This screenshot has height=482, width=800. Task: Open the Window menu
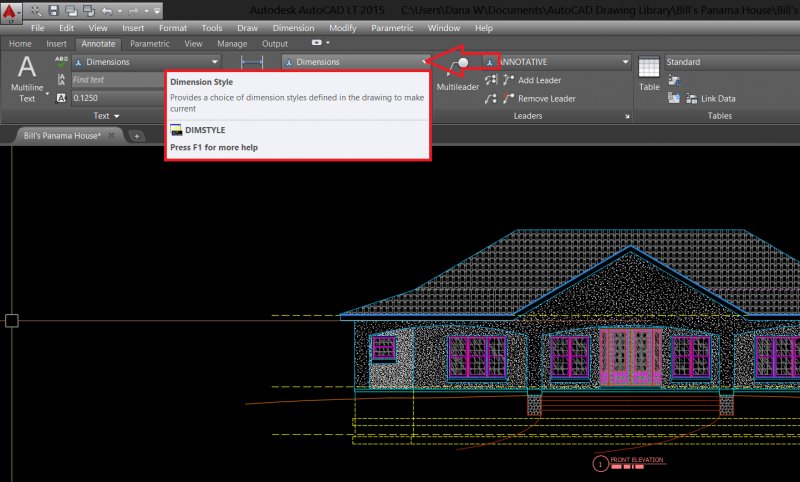(444, 28)
